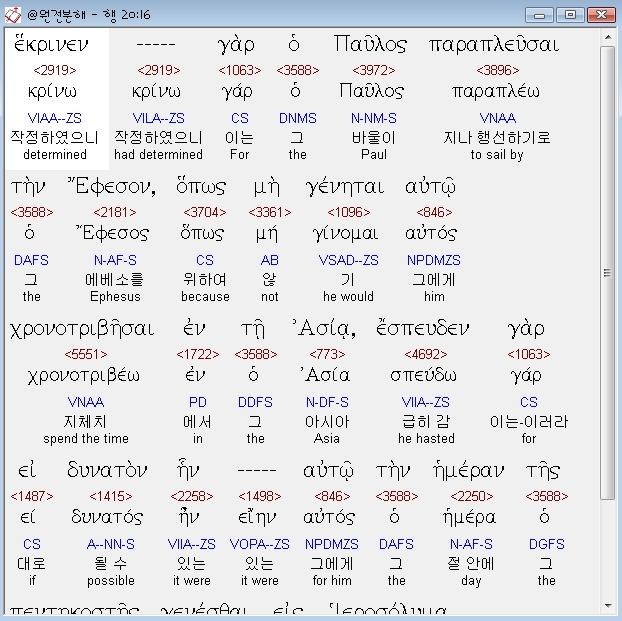Click the Korean gloss 위하여

click(205, 280)
